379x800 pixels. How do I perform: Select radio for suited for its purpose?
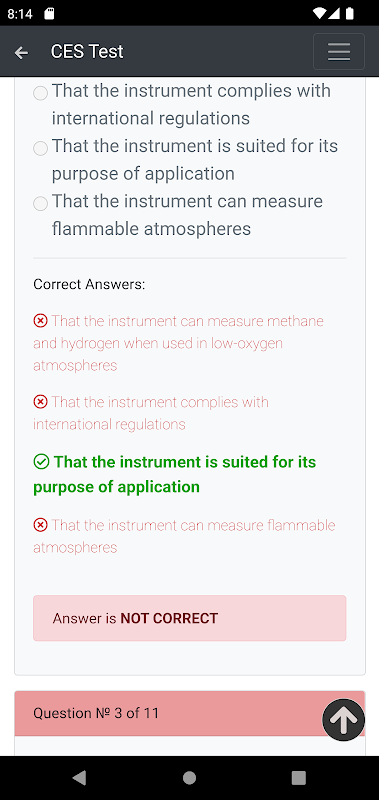[40, 148]
